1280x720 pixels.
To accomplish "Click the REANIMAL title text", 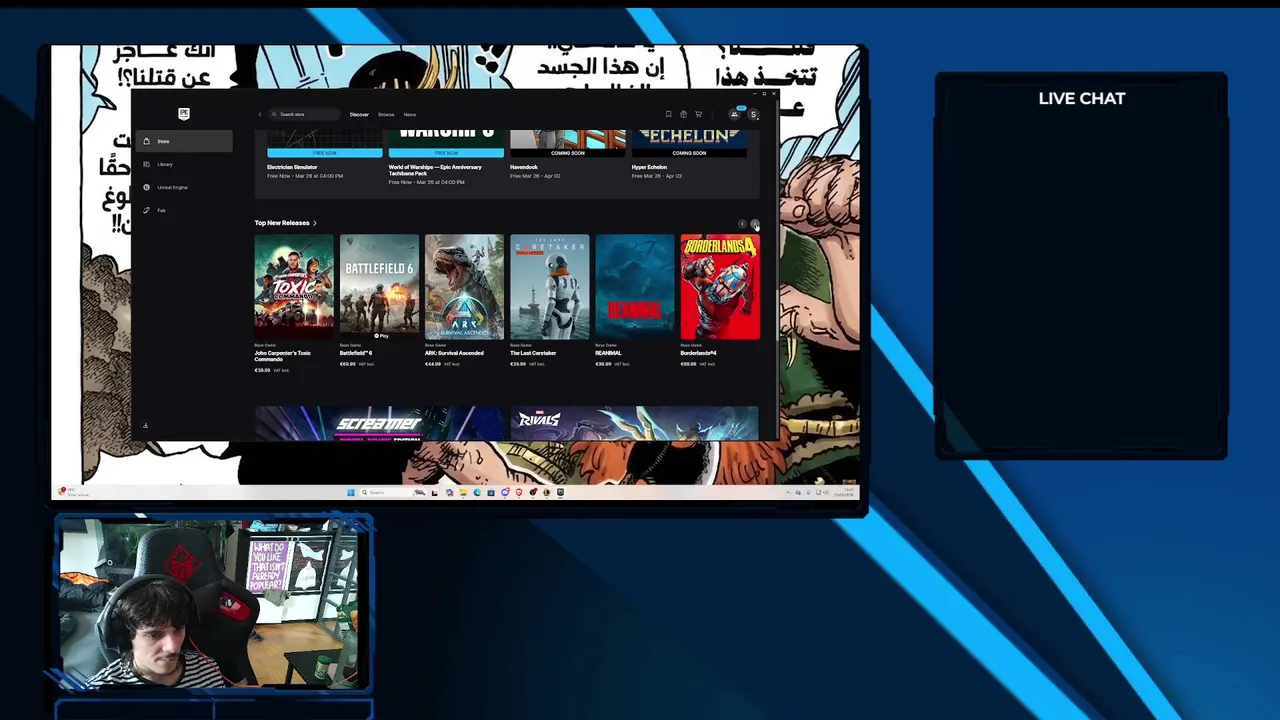I will (x=608, y=353).
